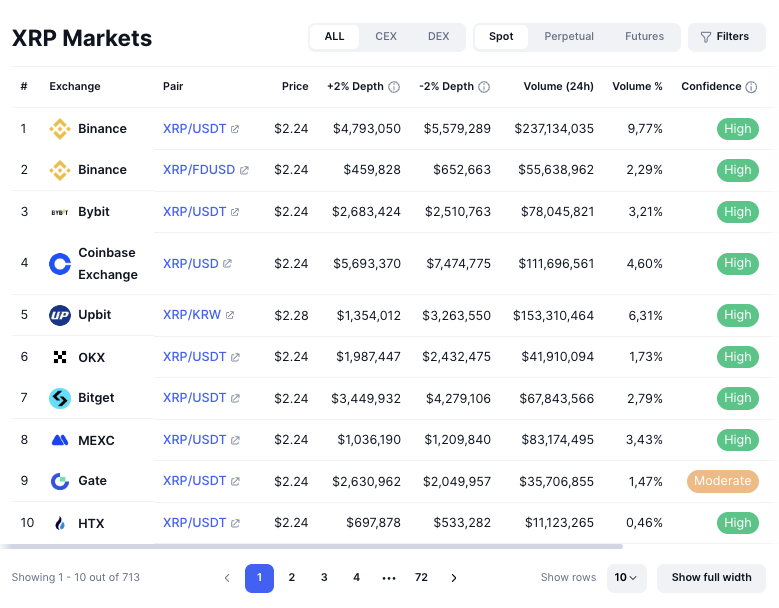This screenshot has width=779, height=608.
Task: Go to the previous page arrow
Action: (227, 578)
